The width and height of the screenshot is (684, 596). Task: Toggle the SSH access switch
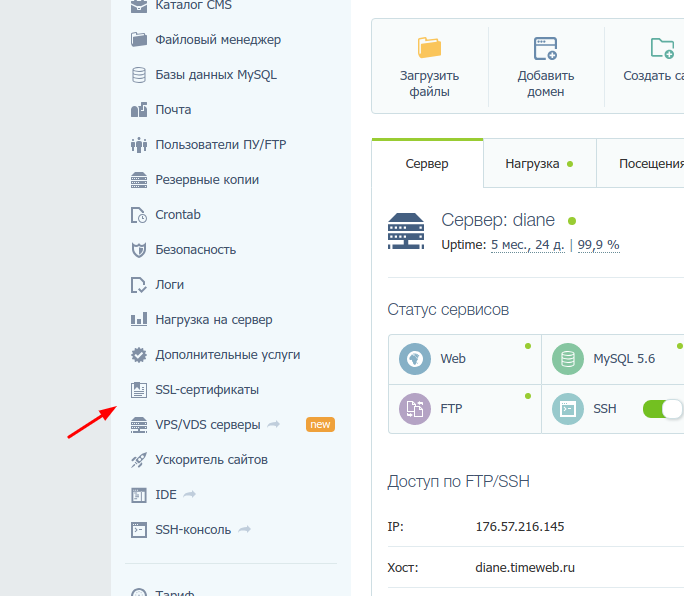tap(662, 409)
